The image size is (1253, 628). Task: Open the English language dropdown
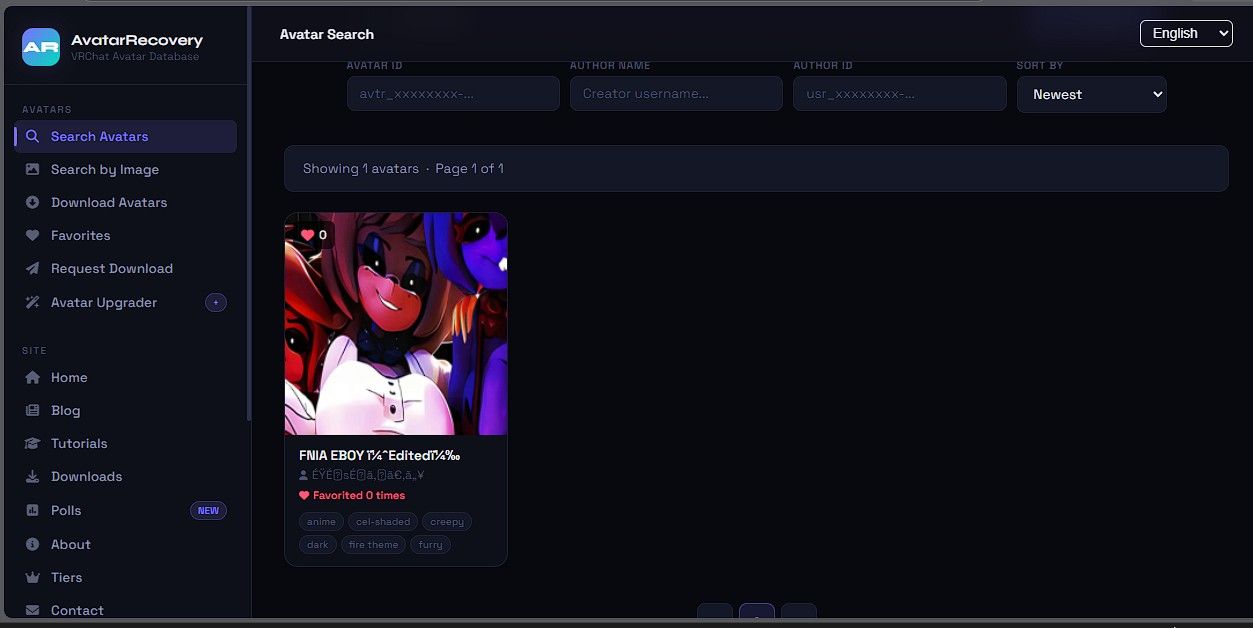1186,33
